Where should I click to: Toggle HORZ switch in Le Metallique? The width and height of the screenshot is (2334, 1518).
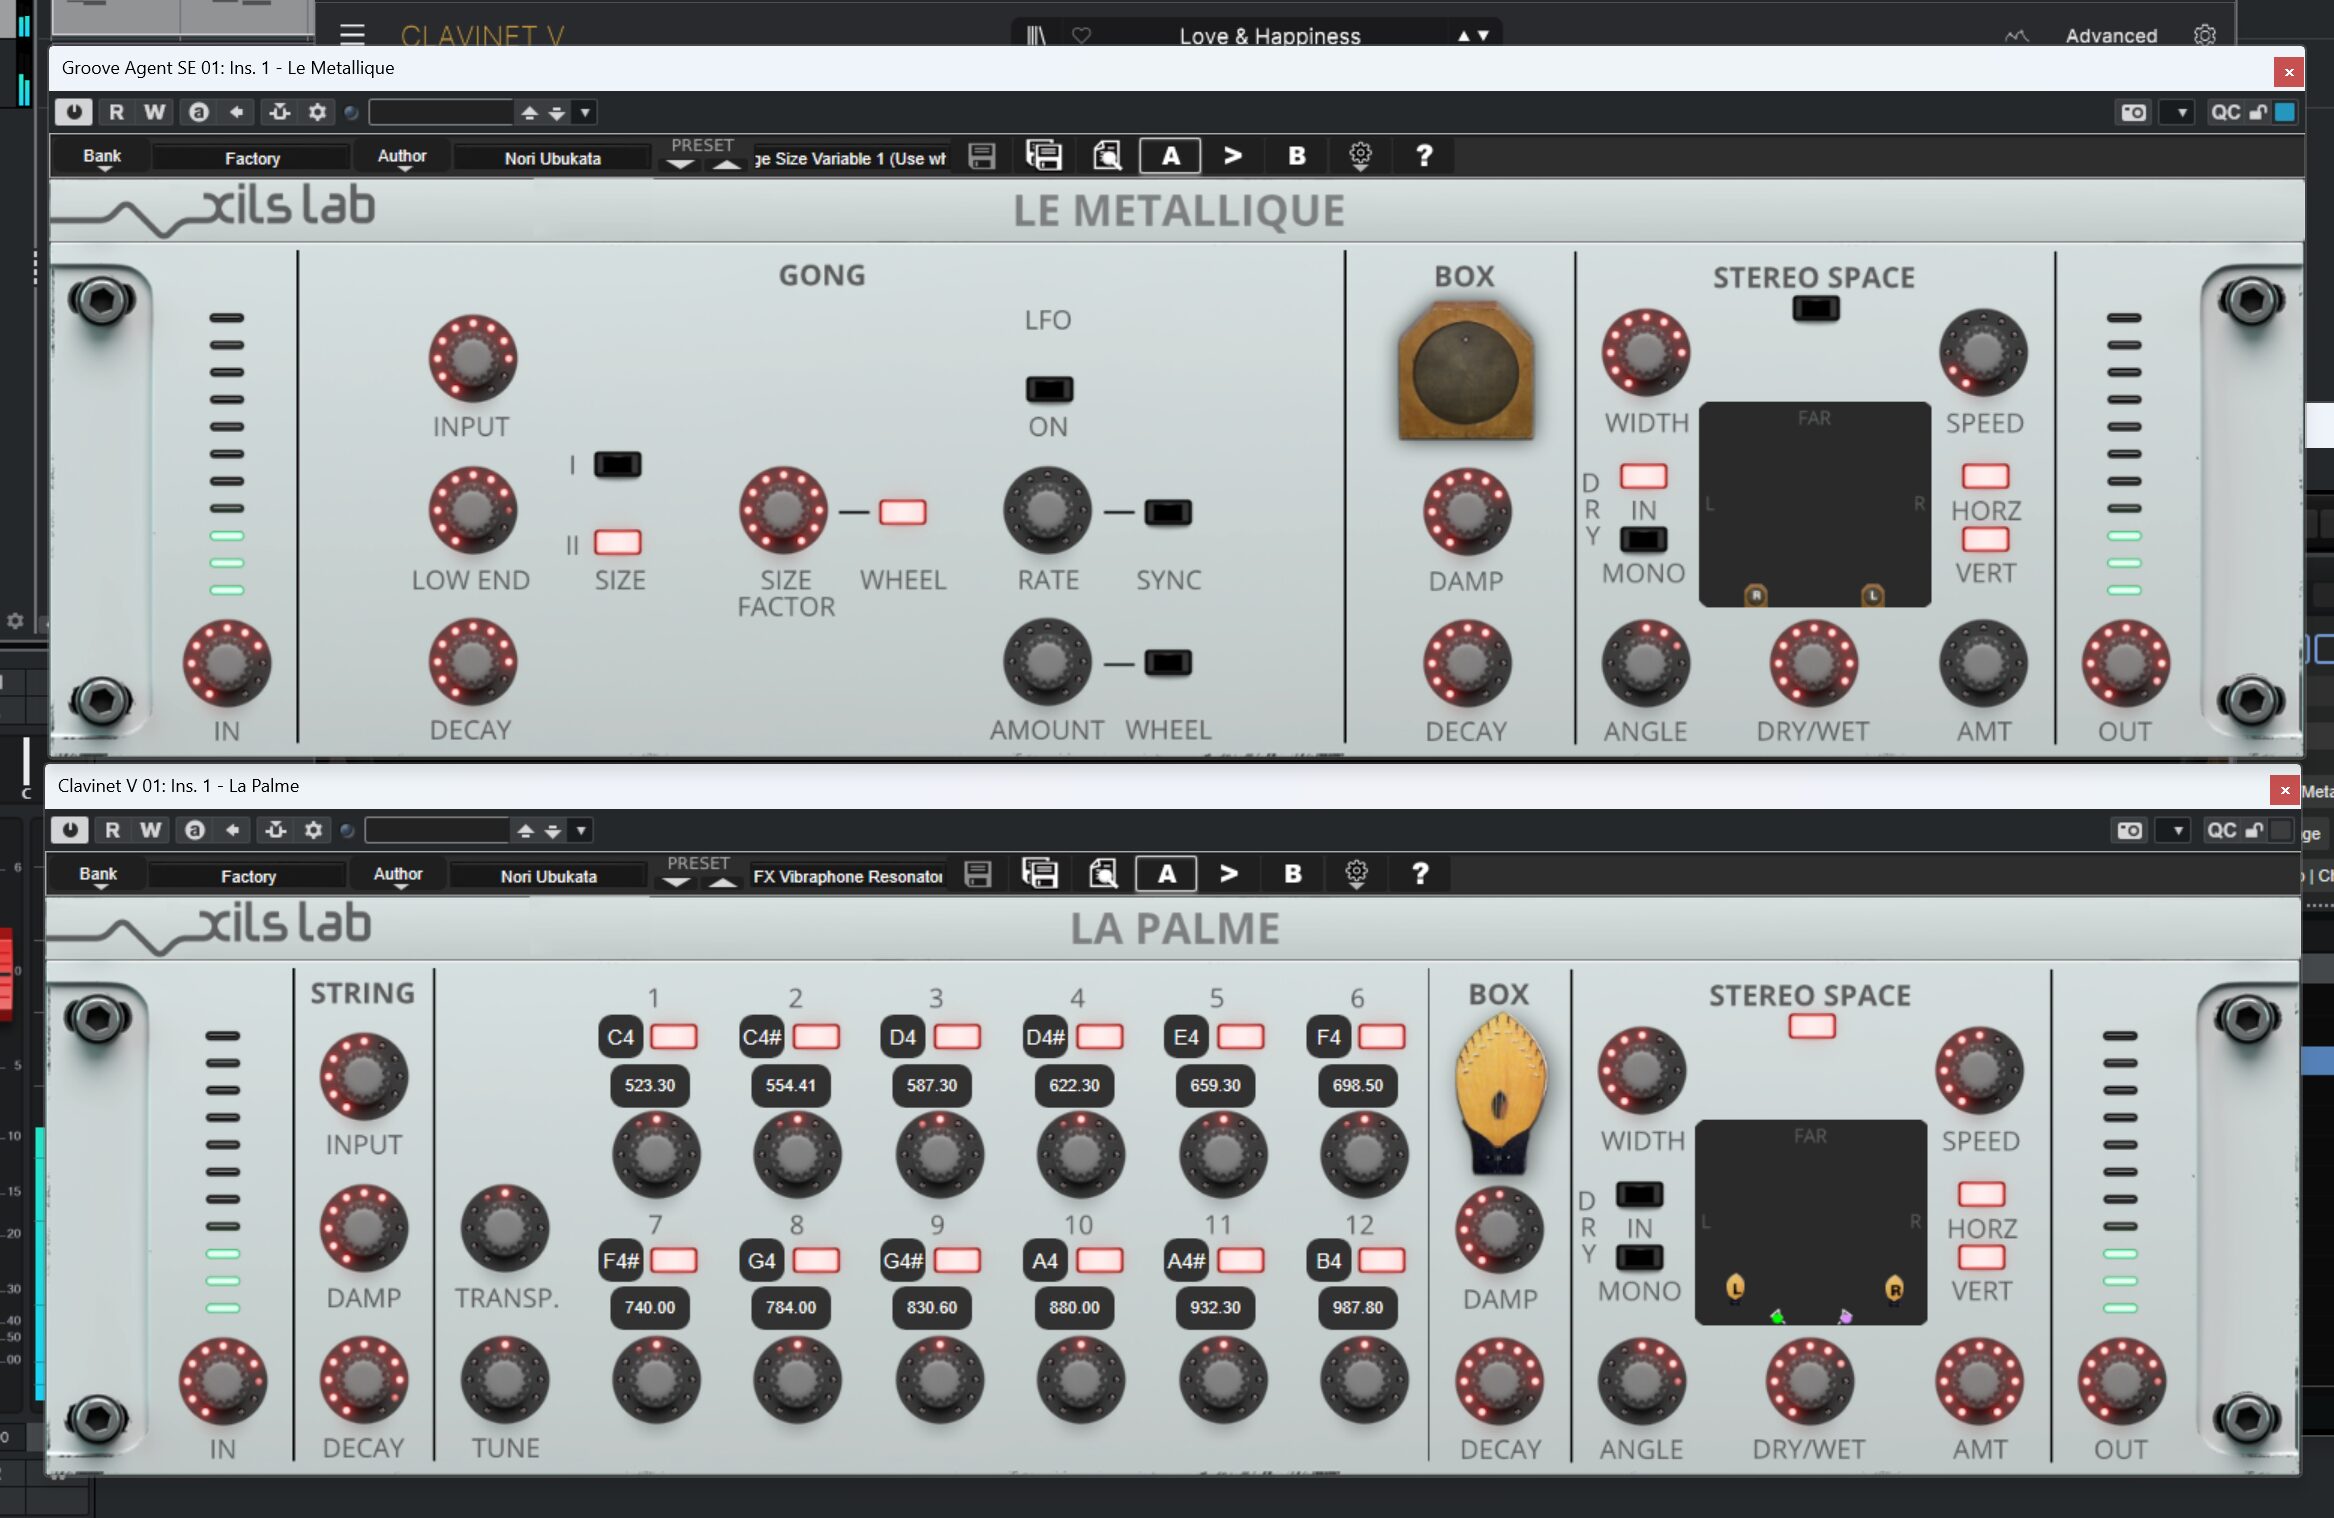[x=1985, y=476]
